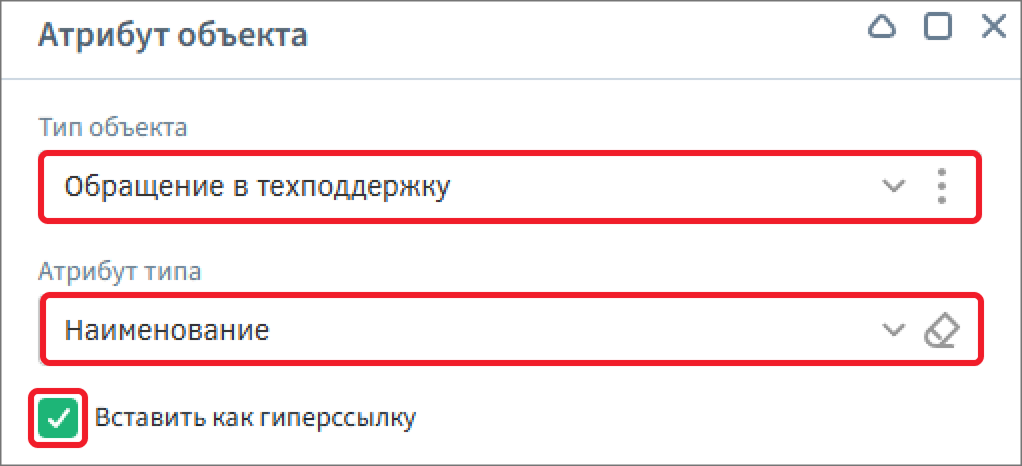Open combo box showing Наименование
This screenshot has width=1022, height=466.
click(512, 330)
